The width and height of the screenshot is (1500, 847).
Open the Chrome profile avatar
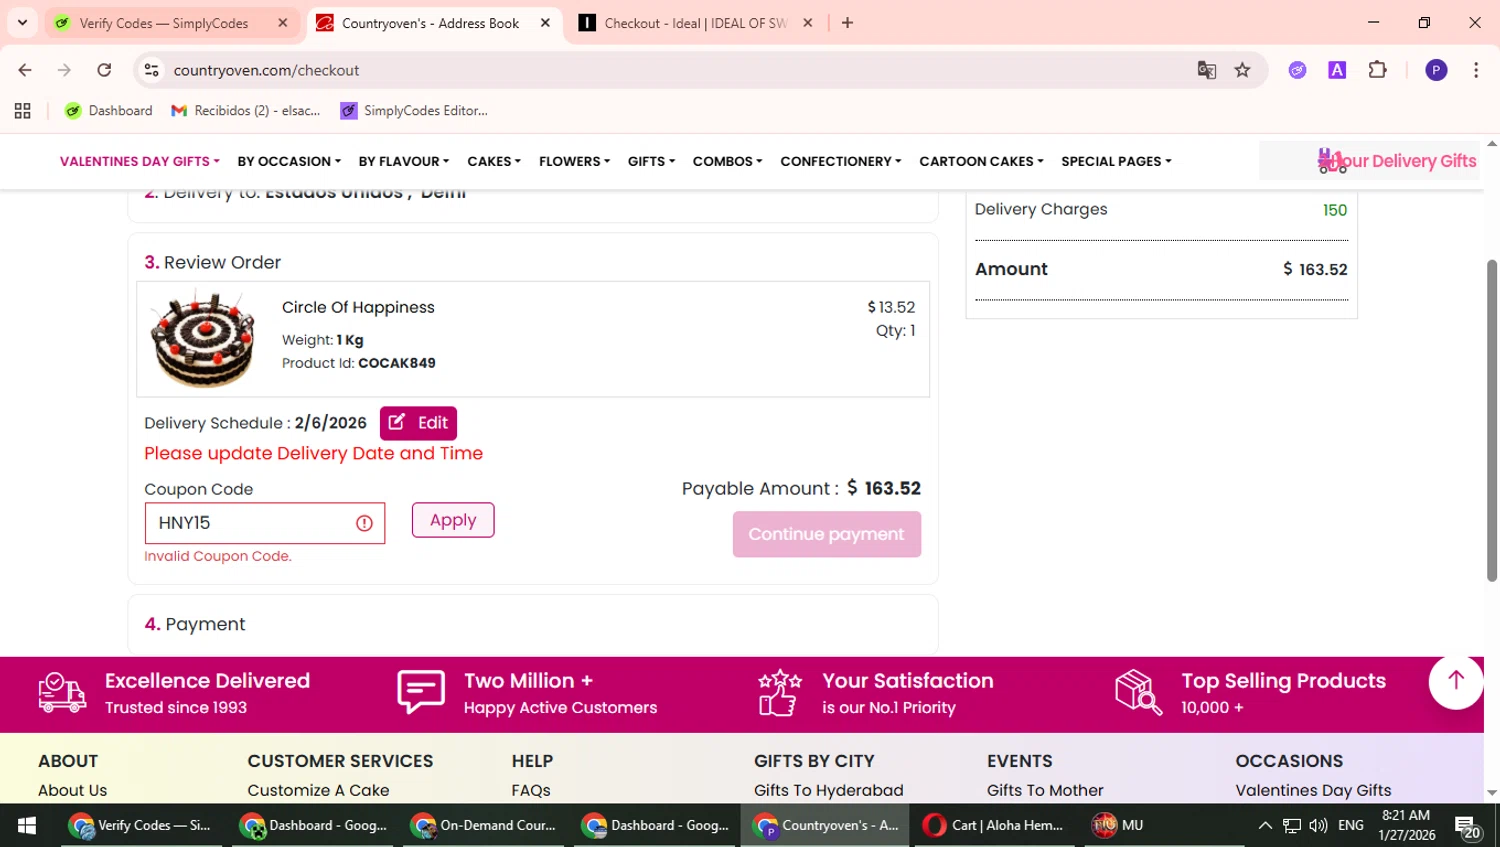pyautogui.click(x=1436, y=70)
